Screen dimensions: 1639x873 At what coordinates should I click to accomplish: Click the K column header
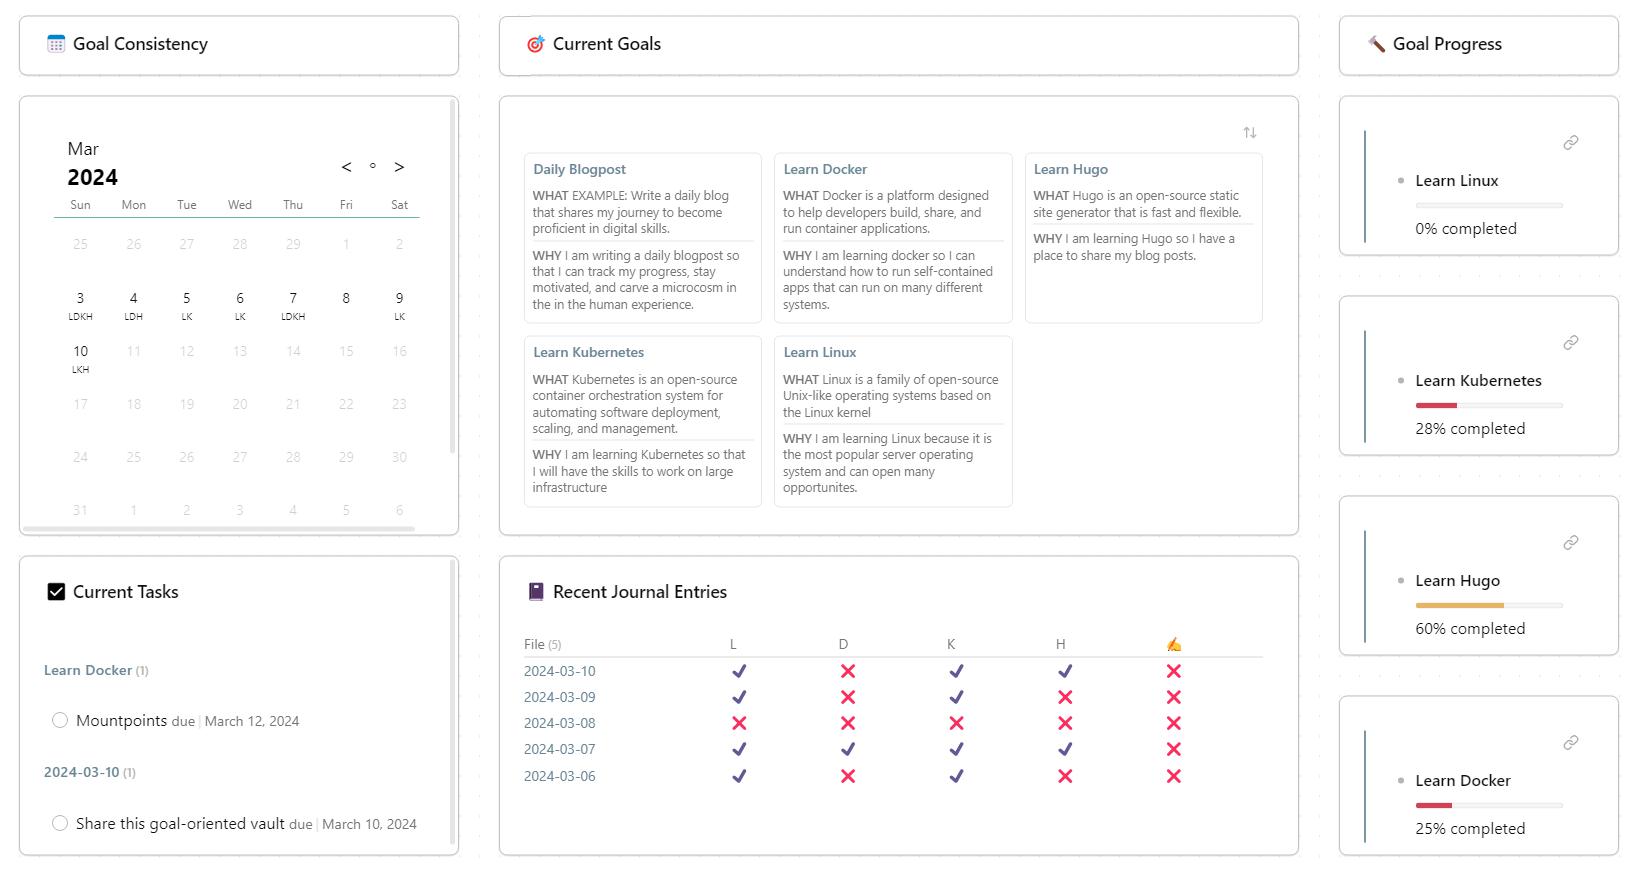tap(951, 645)
